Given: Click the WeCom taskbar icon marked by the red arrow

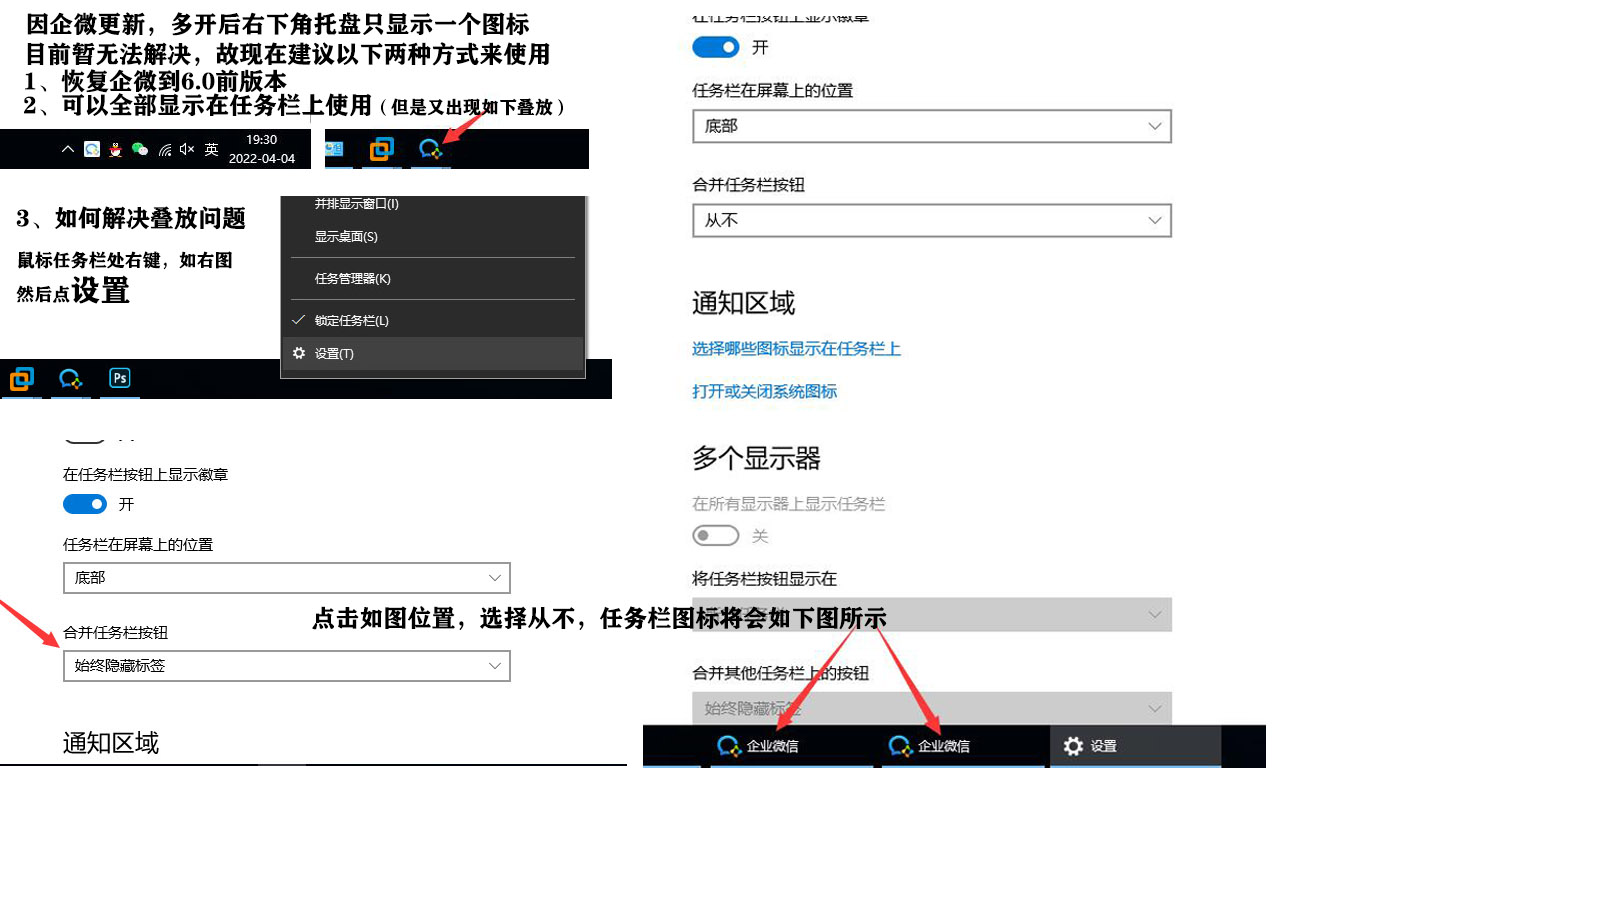Looking at the screenshot, I should click(x=431, y=150).
